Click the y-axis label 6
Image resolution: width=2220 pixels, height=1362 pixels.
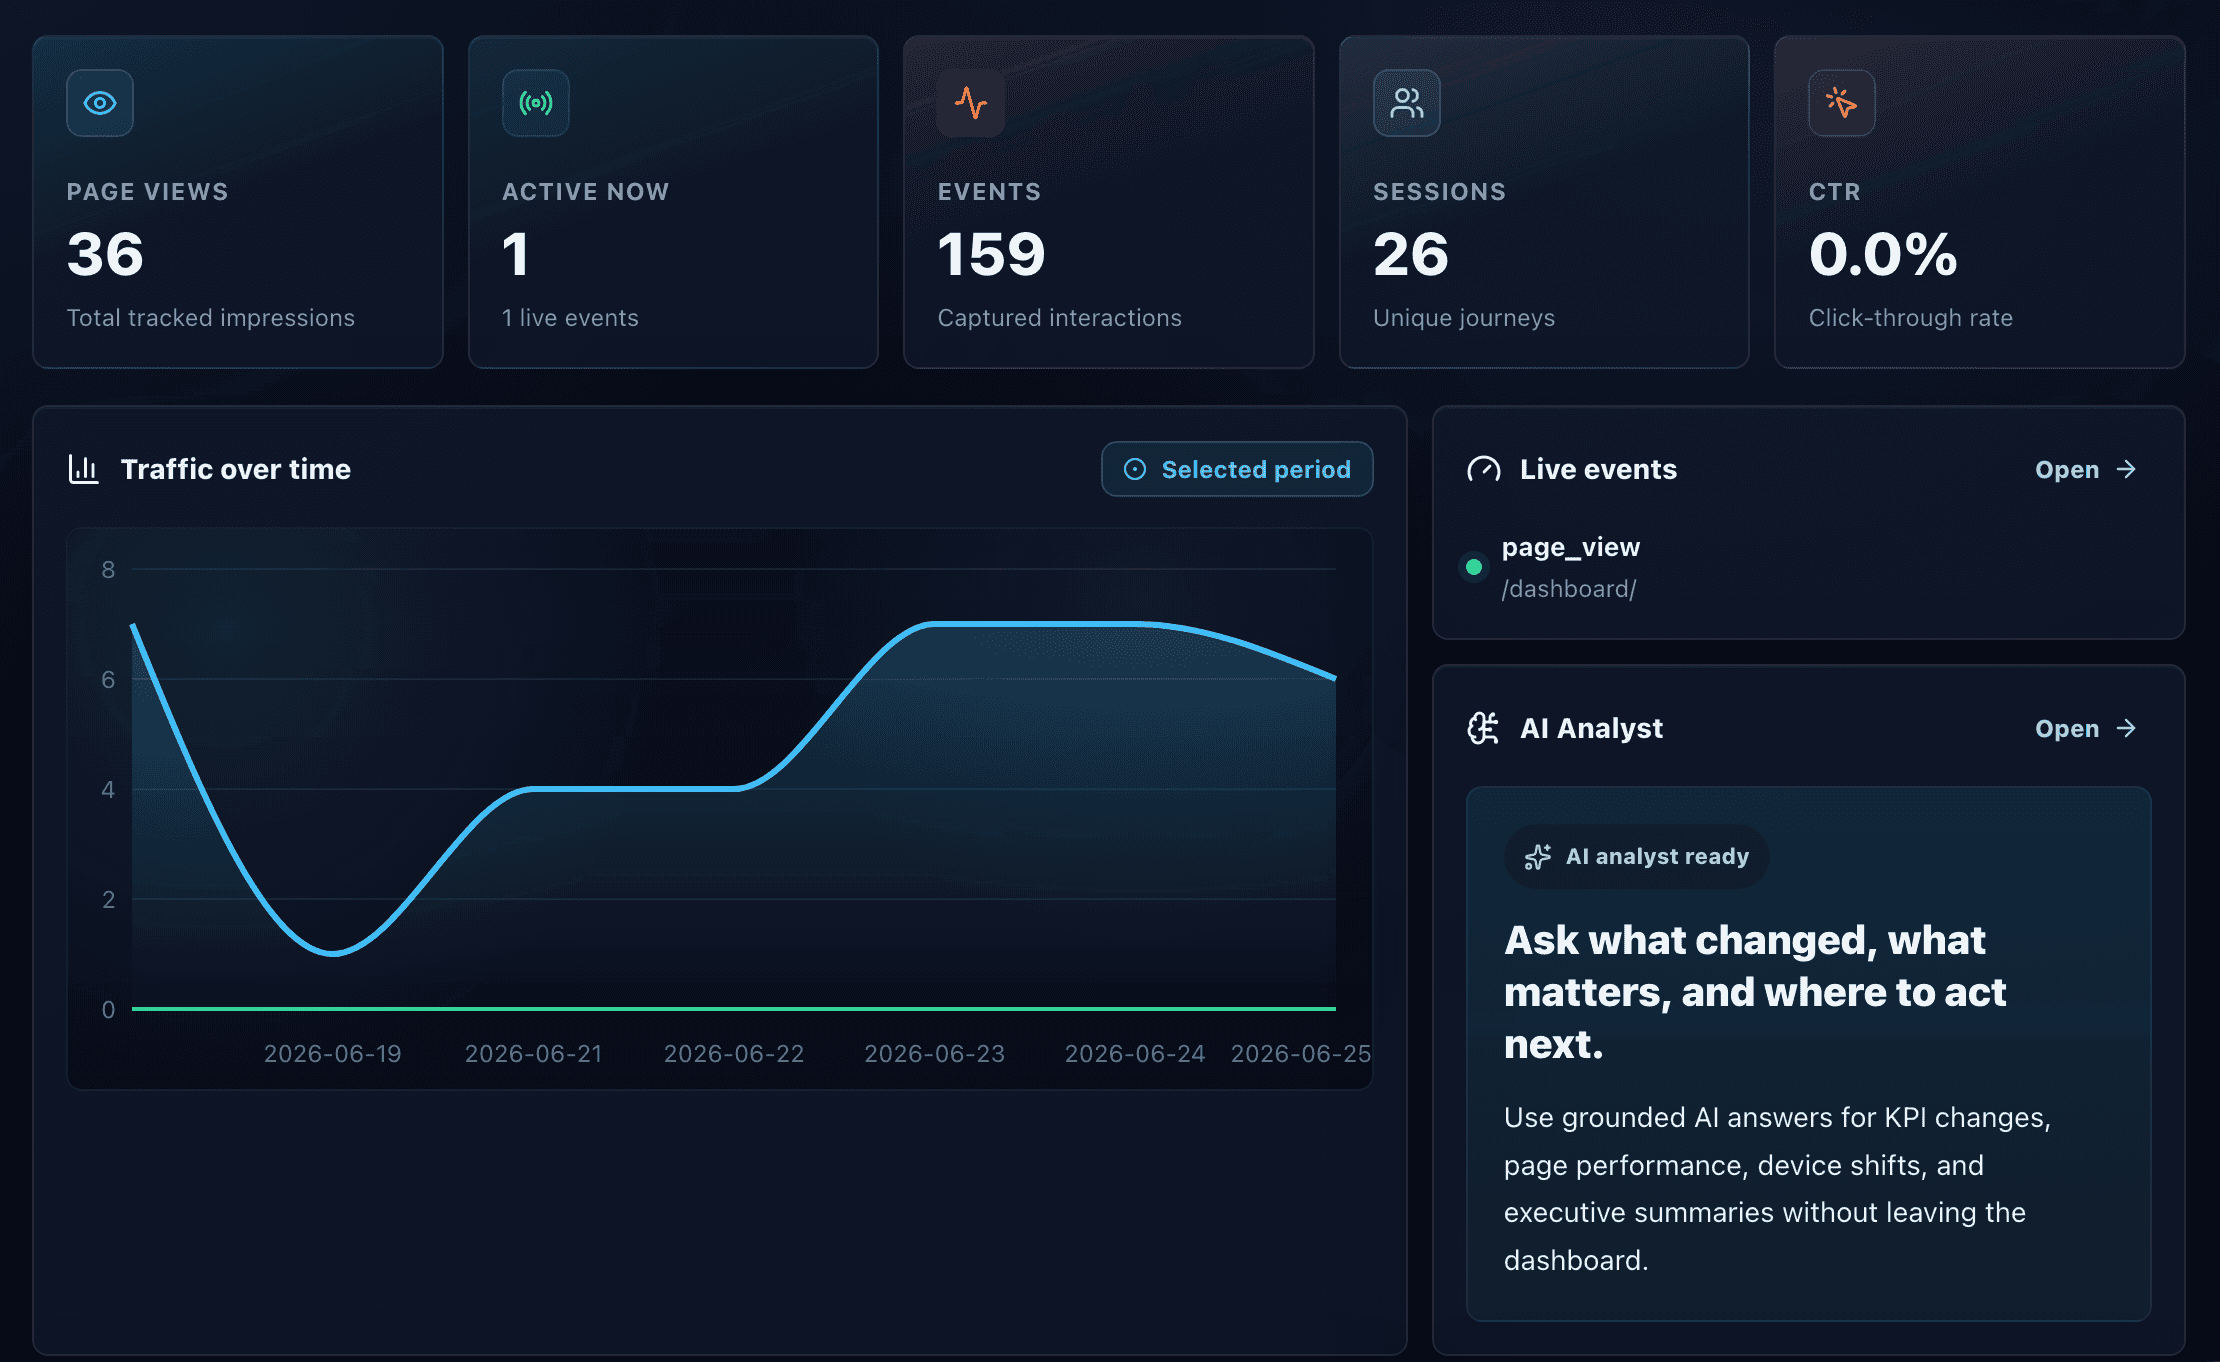108,680
